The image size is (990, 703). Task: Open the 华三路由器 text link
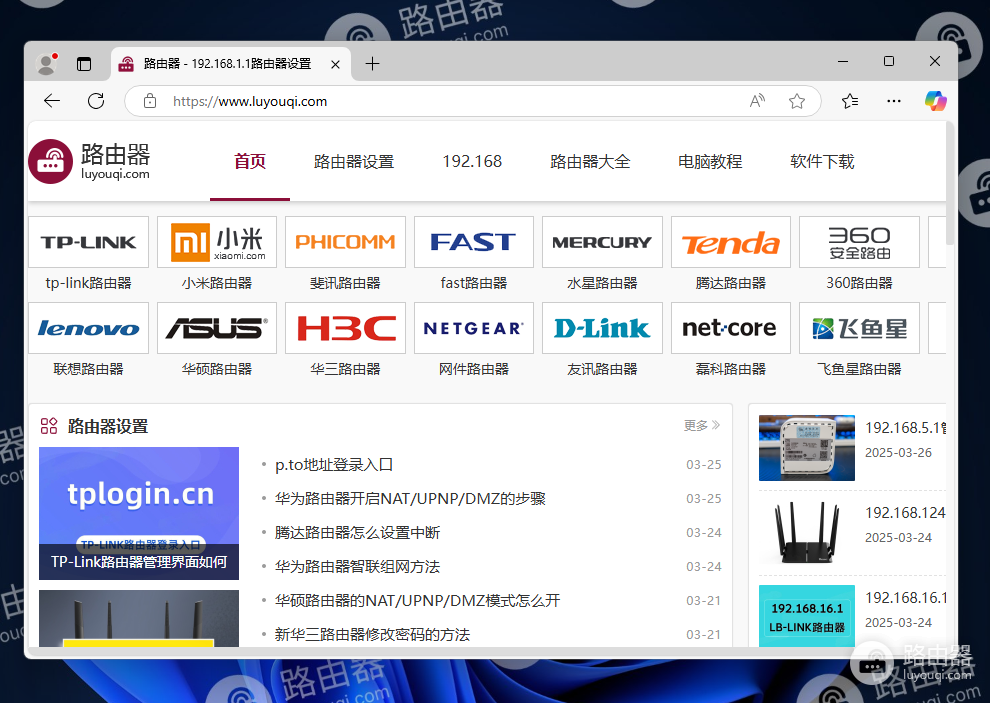pyautogui.click(x=345, y=369)
